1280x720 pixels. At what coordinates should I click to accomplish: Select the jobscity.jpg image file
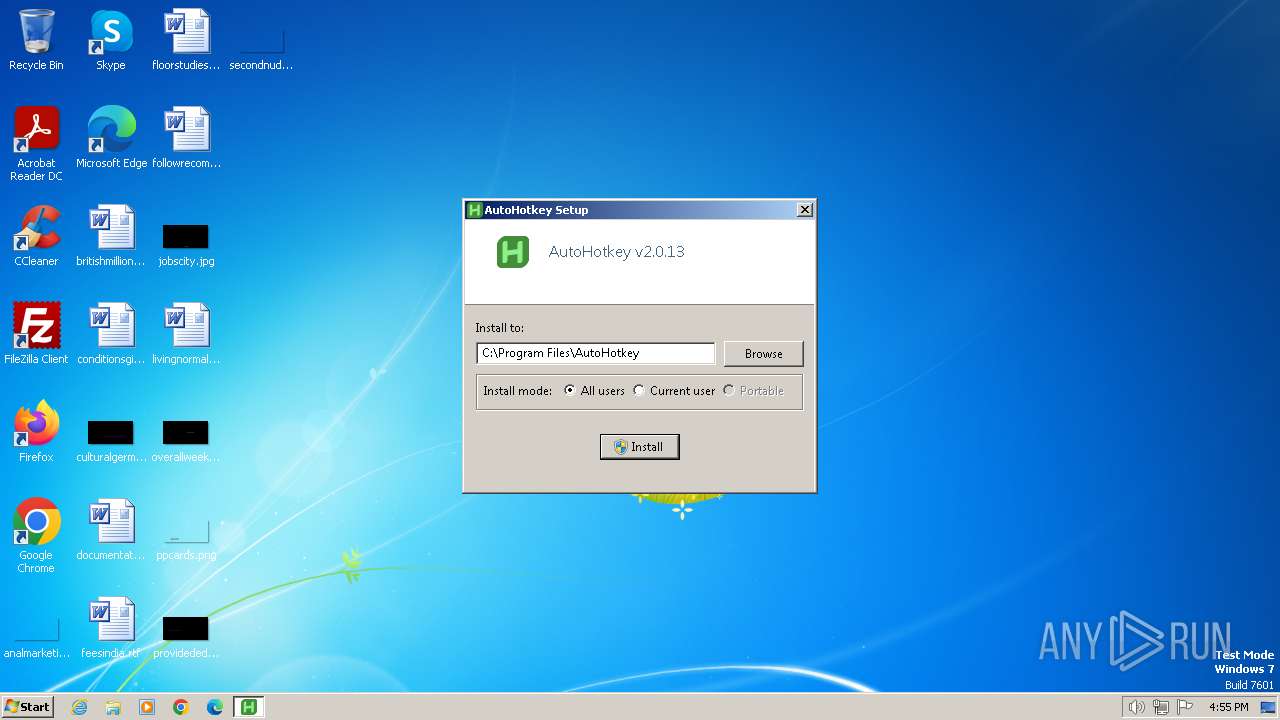[x=186, y=245]
